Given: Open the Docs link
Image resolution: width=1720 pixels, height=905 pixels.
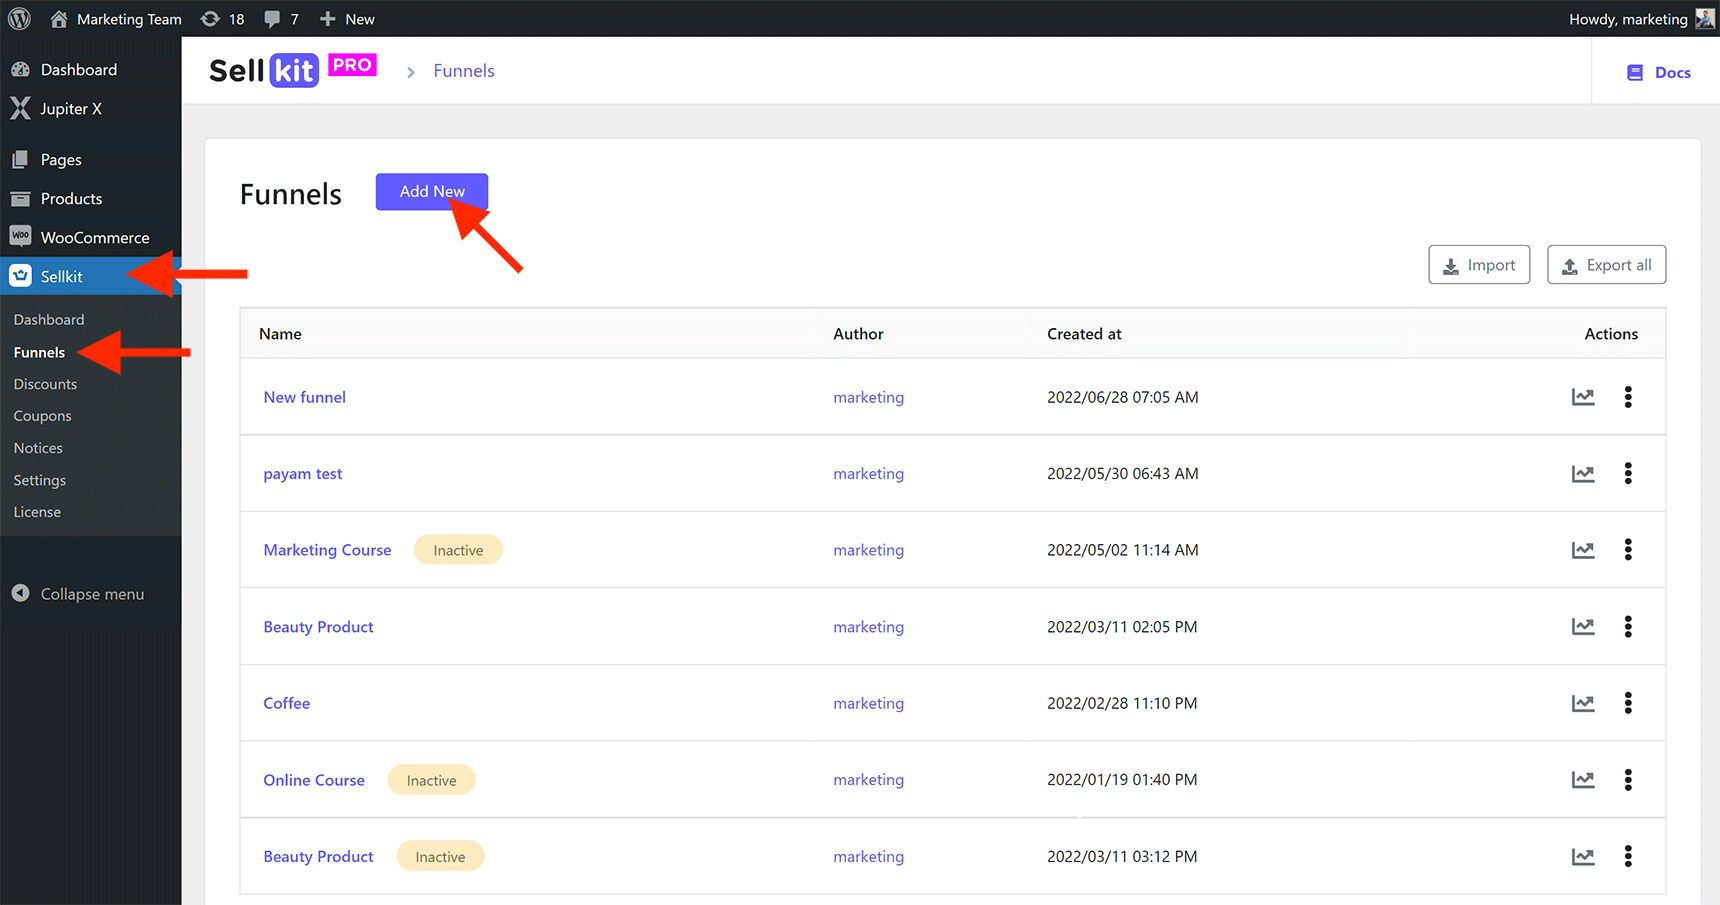Looking at the screenshot, I should click(x=1659, y=72).
